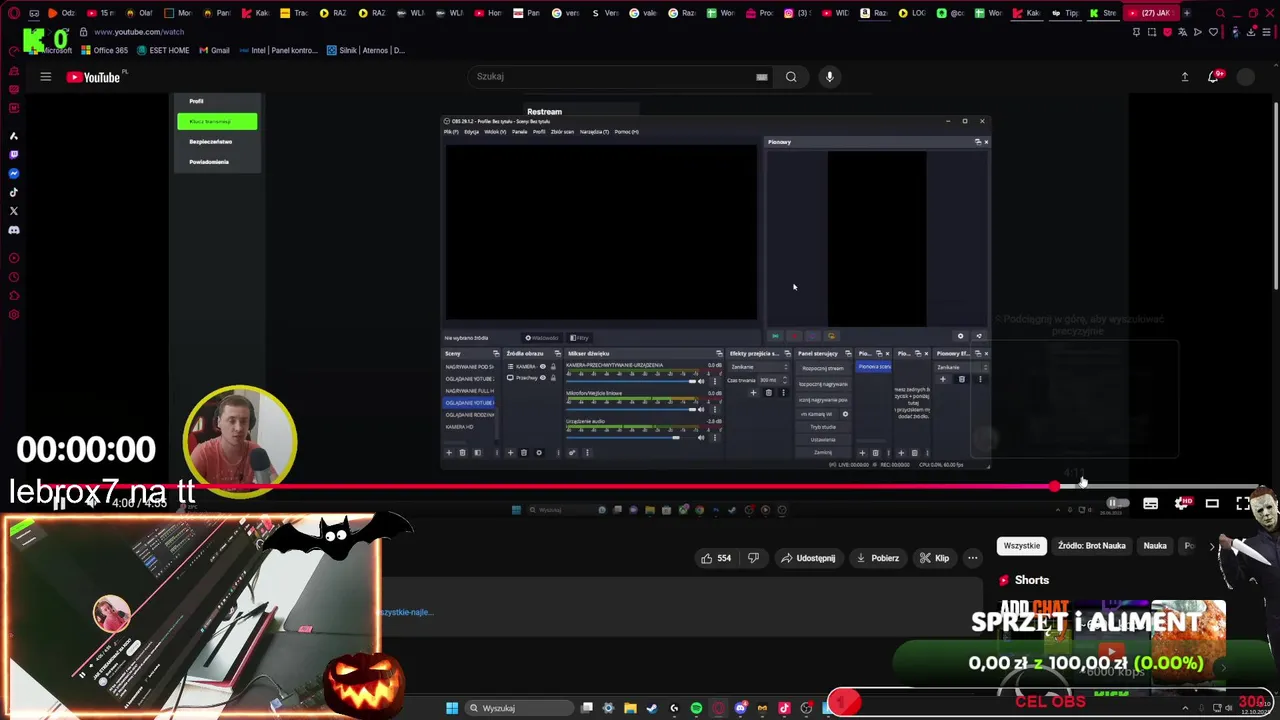
Task: Open more actions ellipsis below the video
Action: 972,558
